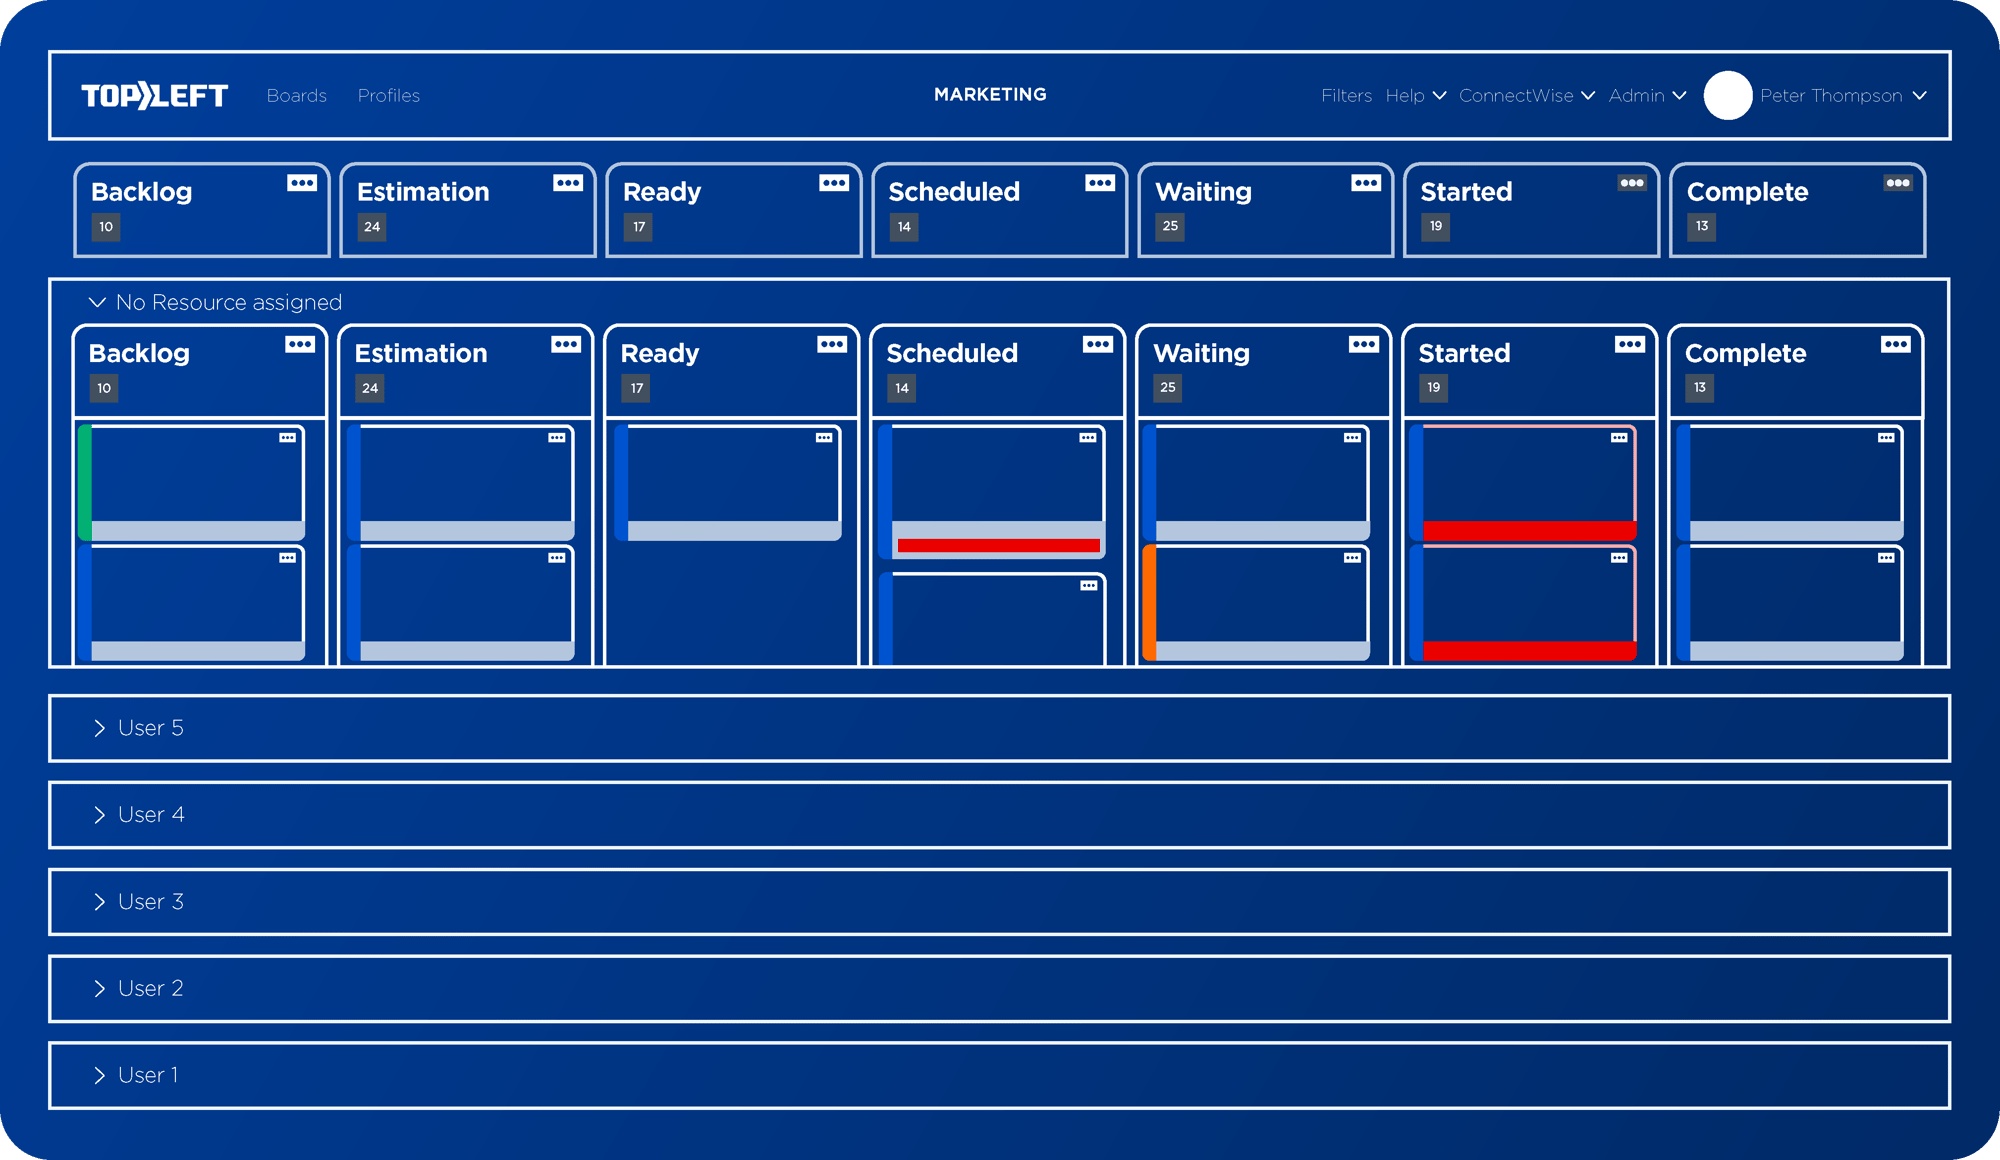This screenshot has height=1160, width=2000.
Task: Collapse the No Resource assigned section
Action: (94, 302)
